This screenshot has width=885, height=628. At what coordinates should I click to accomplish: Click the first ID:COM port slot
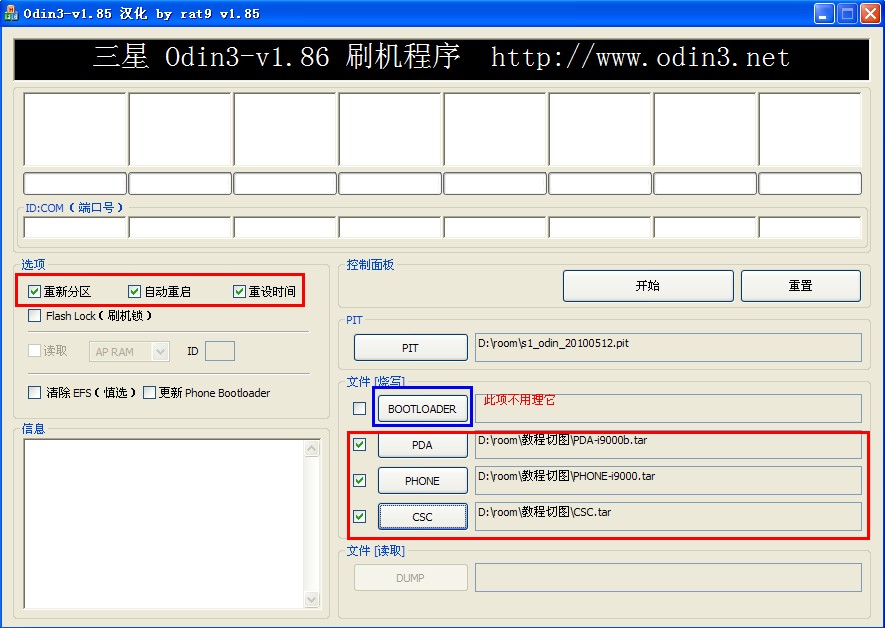coord(75,227)
